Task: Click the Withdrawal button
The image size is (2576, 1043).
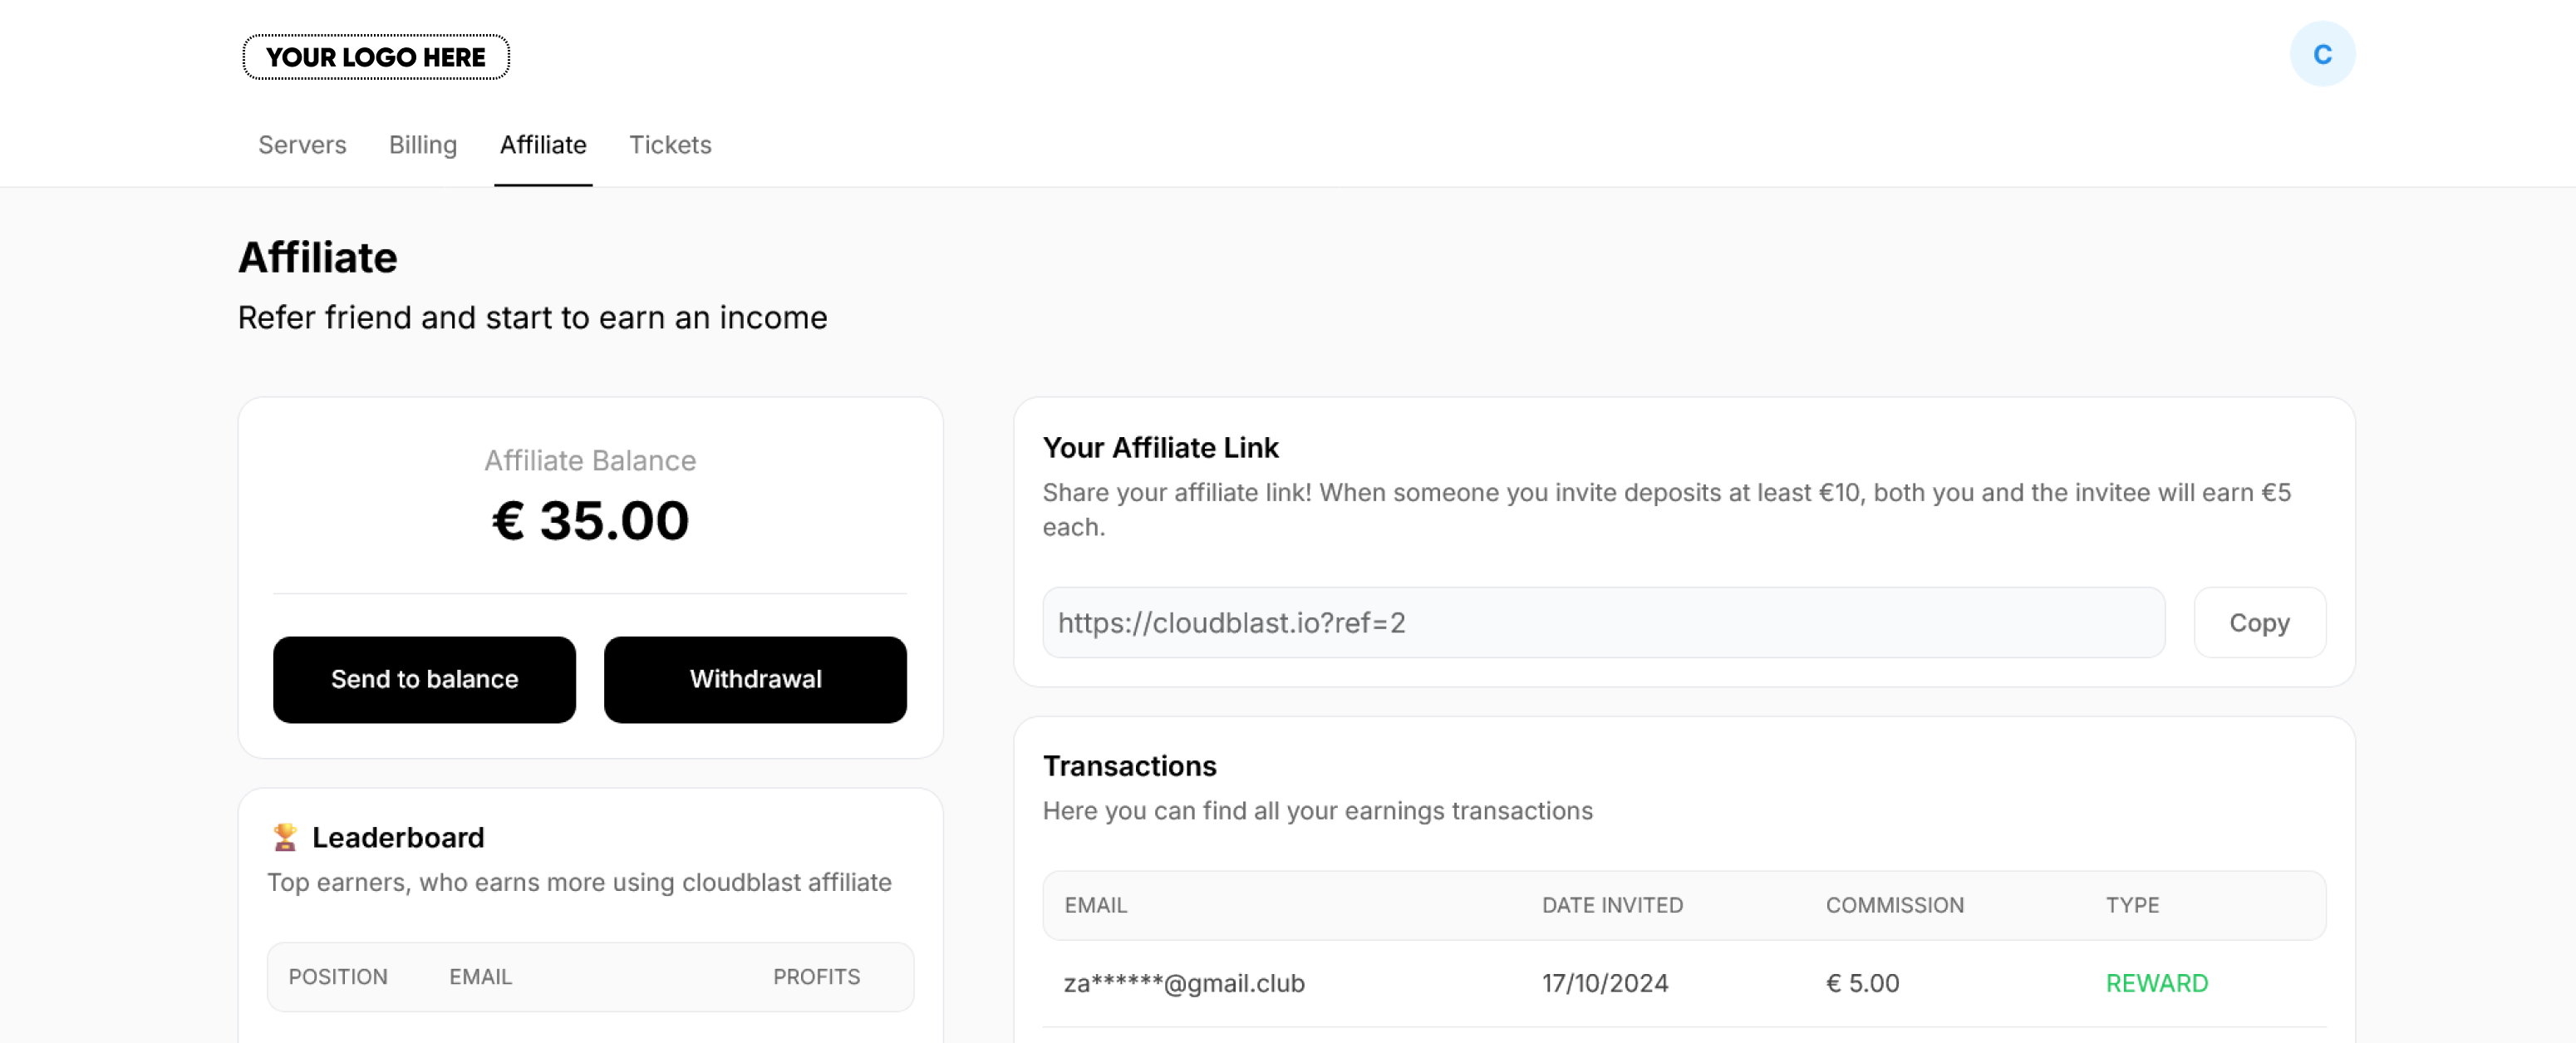Action: (x=755, y=679)
